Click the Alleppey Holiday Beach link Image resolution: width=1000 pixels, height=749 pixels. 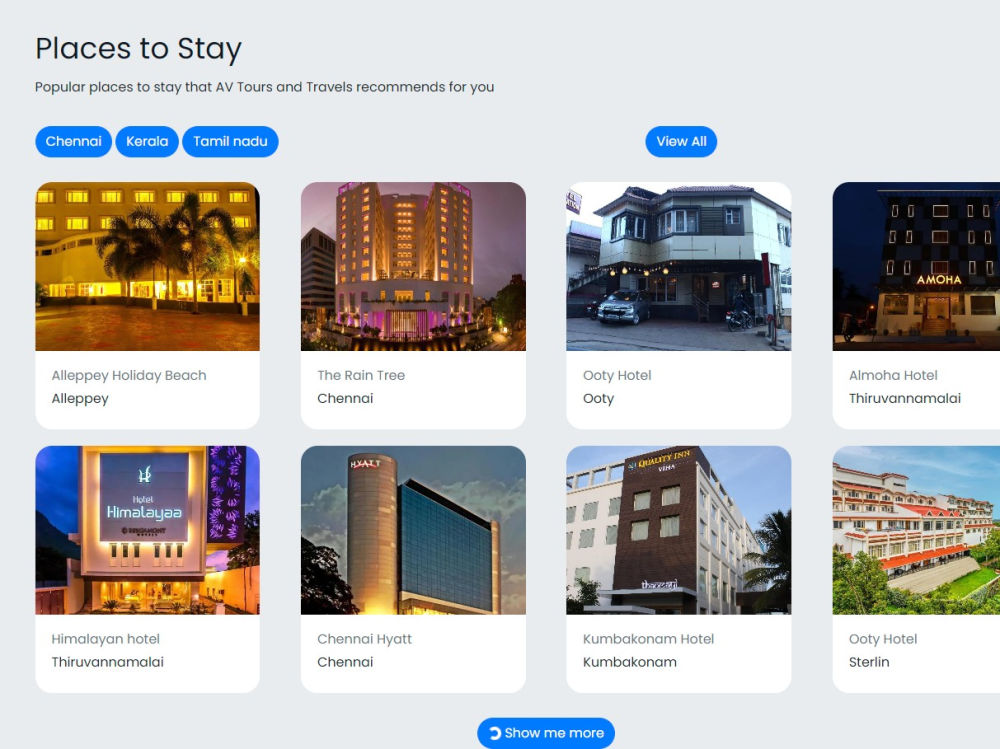[x=128, y=375]
